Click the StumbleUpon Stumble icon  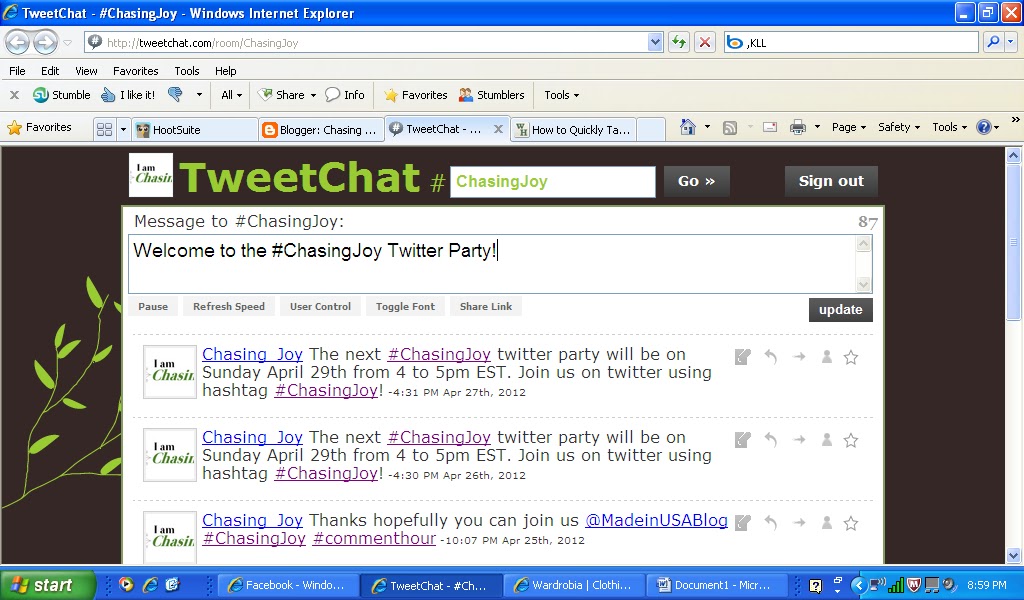(40, 95)
